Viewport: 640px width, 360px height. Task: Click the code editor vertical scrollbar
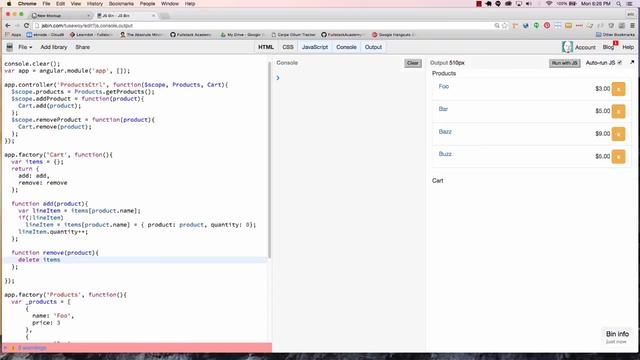click(269, 160)
